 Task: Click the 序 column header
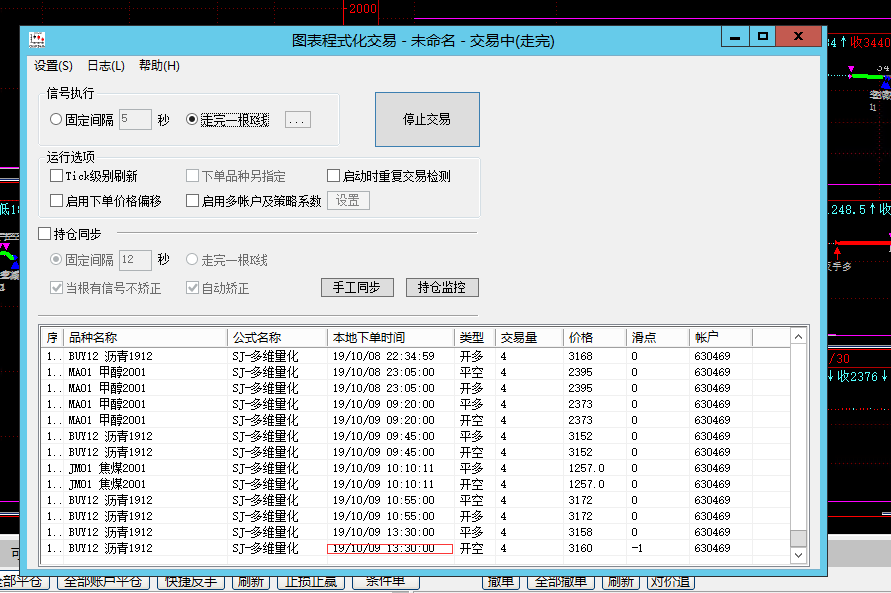pyautogui.click(x=52, y=337)
